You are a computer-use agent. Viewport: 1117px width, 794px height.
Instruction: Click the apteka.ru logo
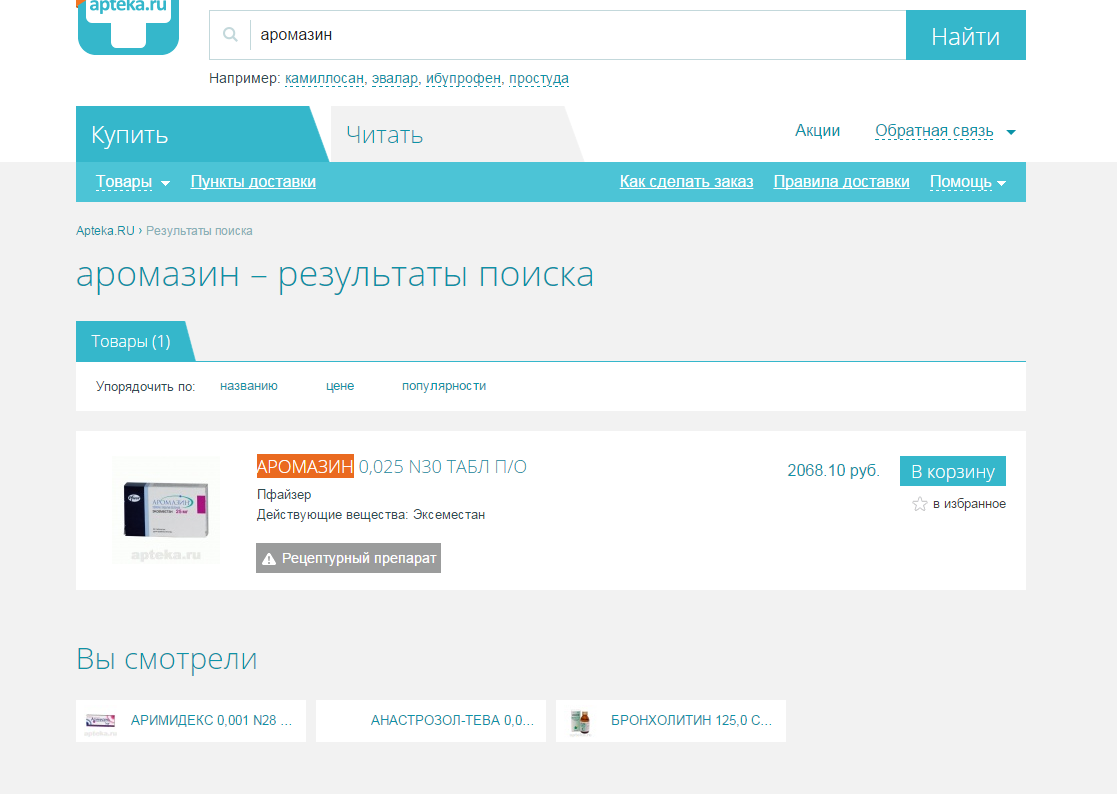(128, 26)
